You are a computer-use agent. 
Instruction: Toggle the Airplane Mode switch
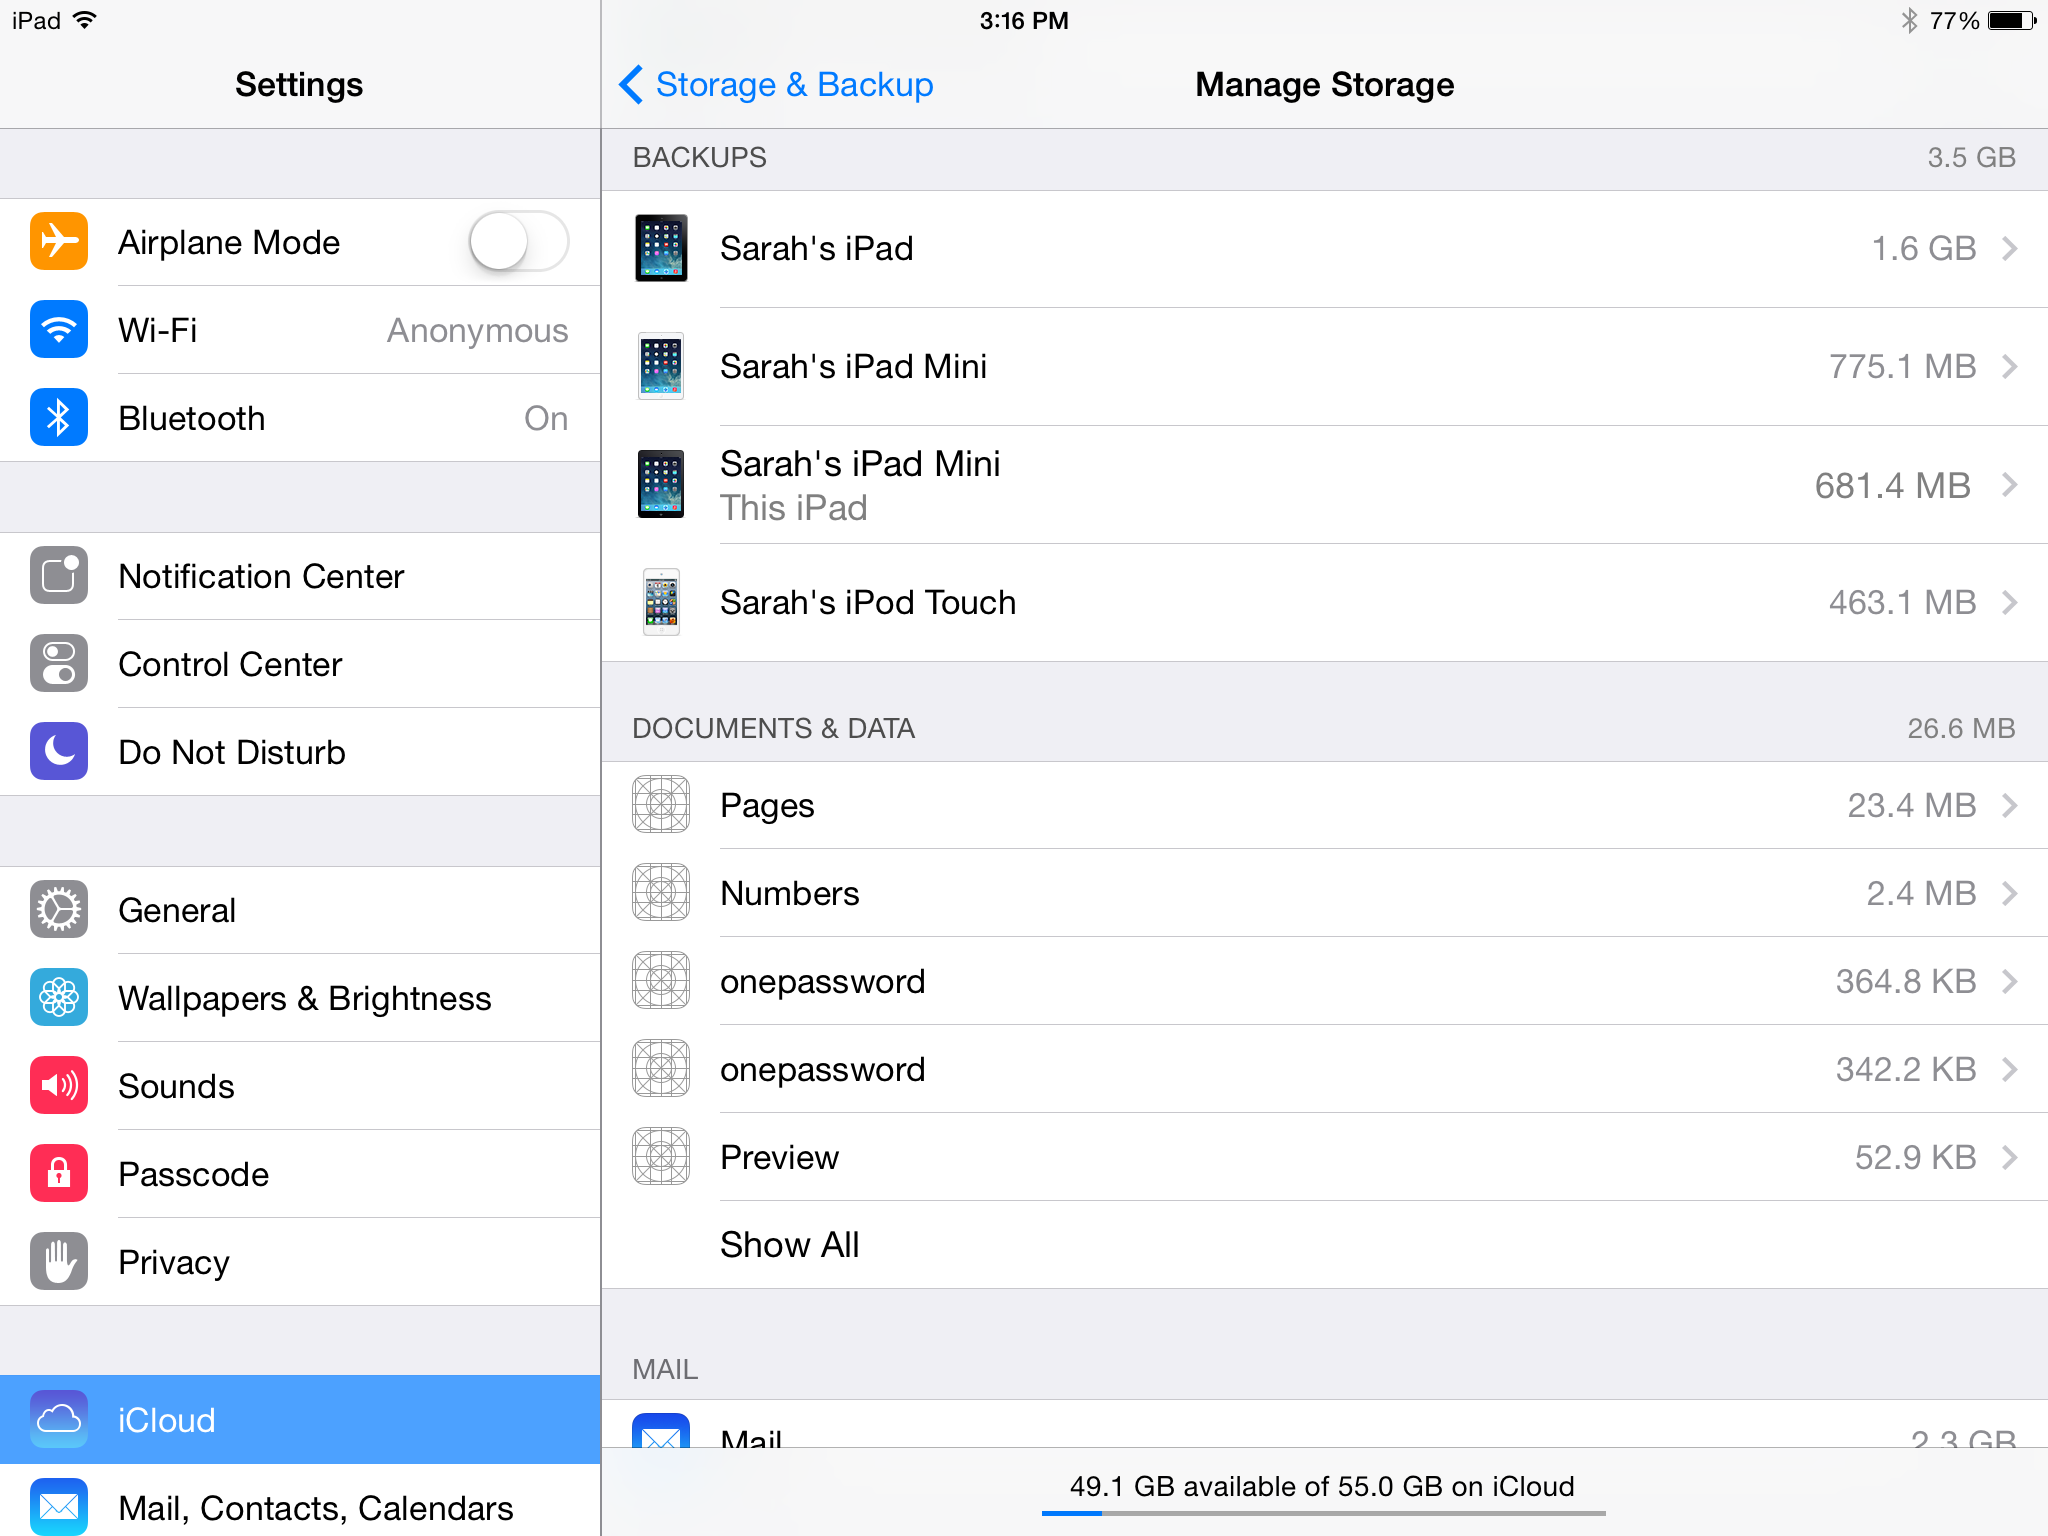tap(517, 241)
